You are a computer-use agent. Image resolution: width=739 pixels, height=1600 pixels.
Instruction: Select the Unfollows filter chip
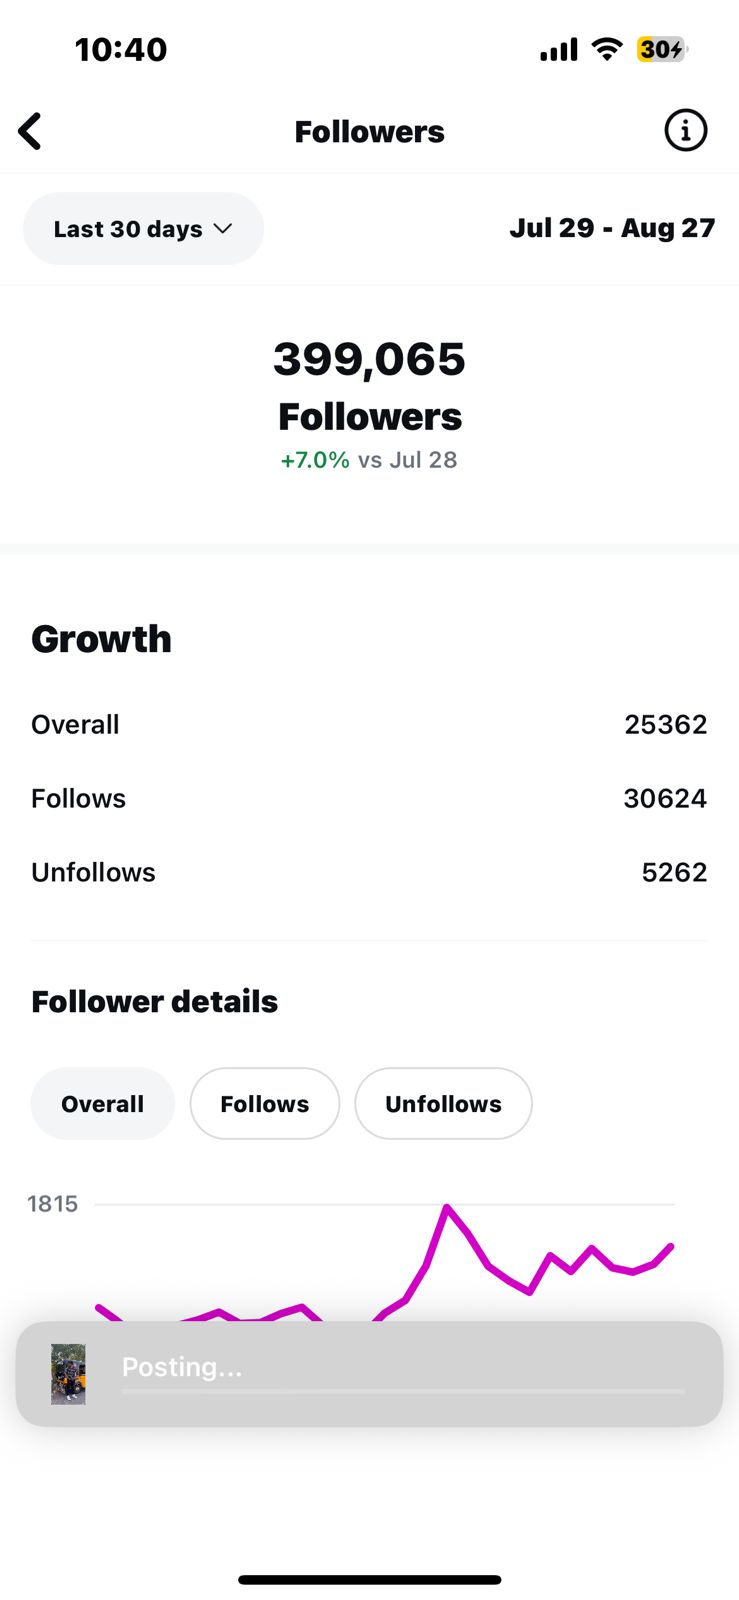(x=443, y=1104)
